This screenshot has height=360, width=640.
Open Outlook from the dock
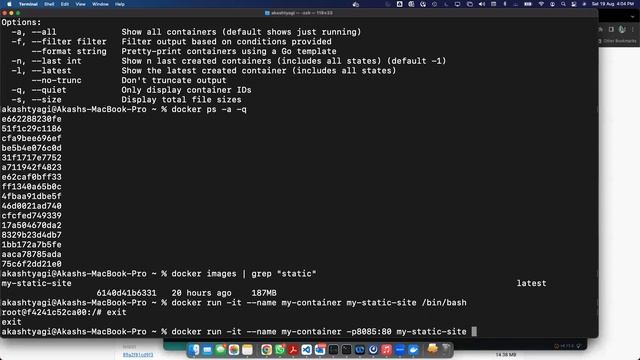(320, 350)
